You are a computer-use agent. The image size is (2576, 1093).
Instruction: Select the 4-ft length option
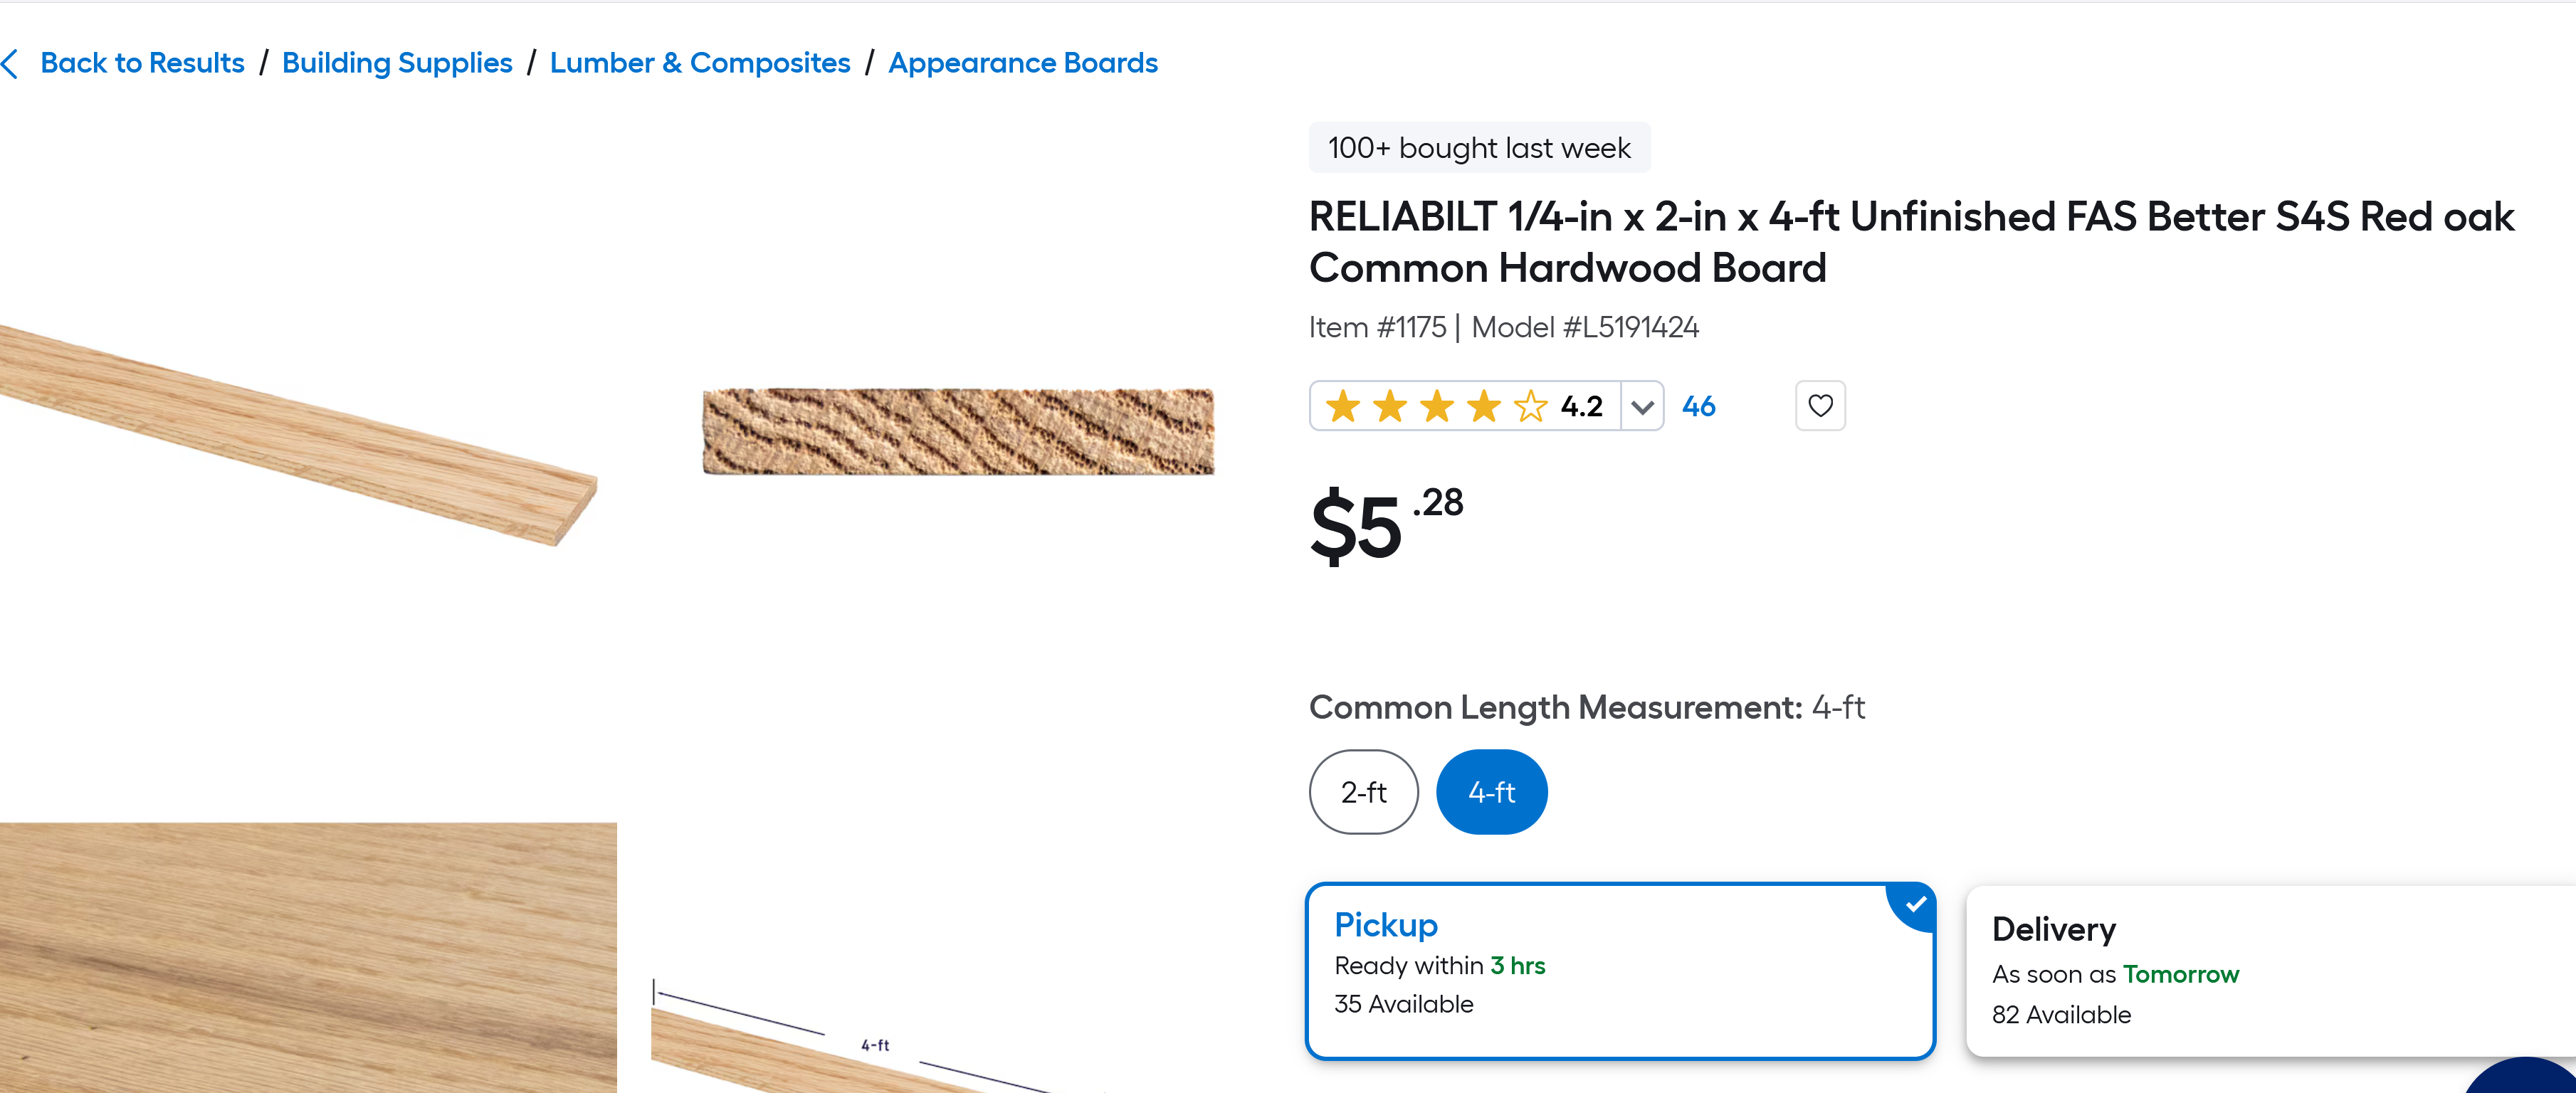[x=1491, y=792]
